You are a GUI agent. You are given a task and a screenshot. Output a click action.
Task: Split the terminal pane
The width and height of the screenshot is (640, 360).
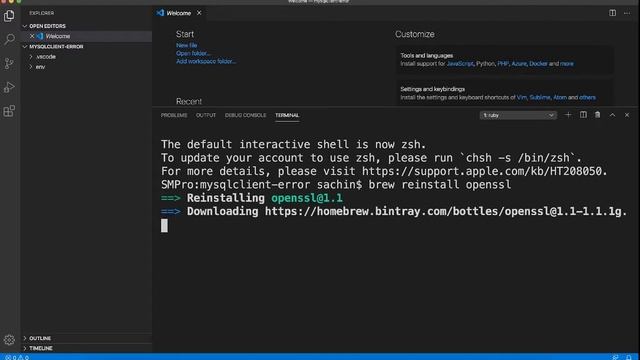click(x=583, y=115)
